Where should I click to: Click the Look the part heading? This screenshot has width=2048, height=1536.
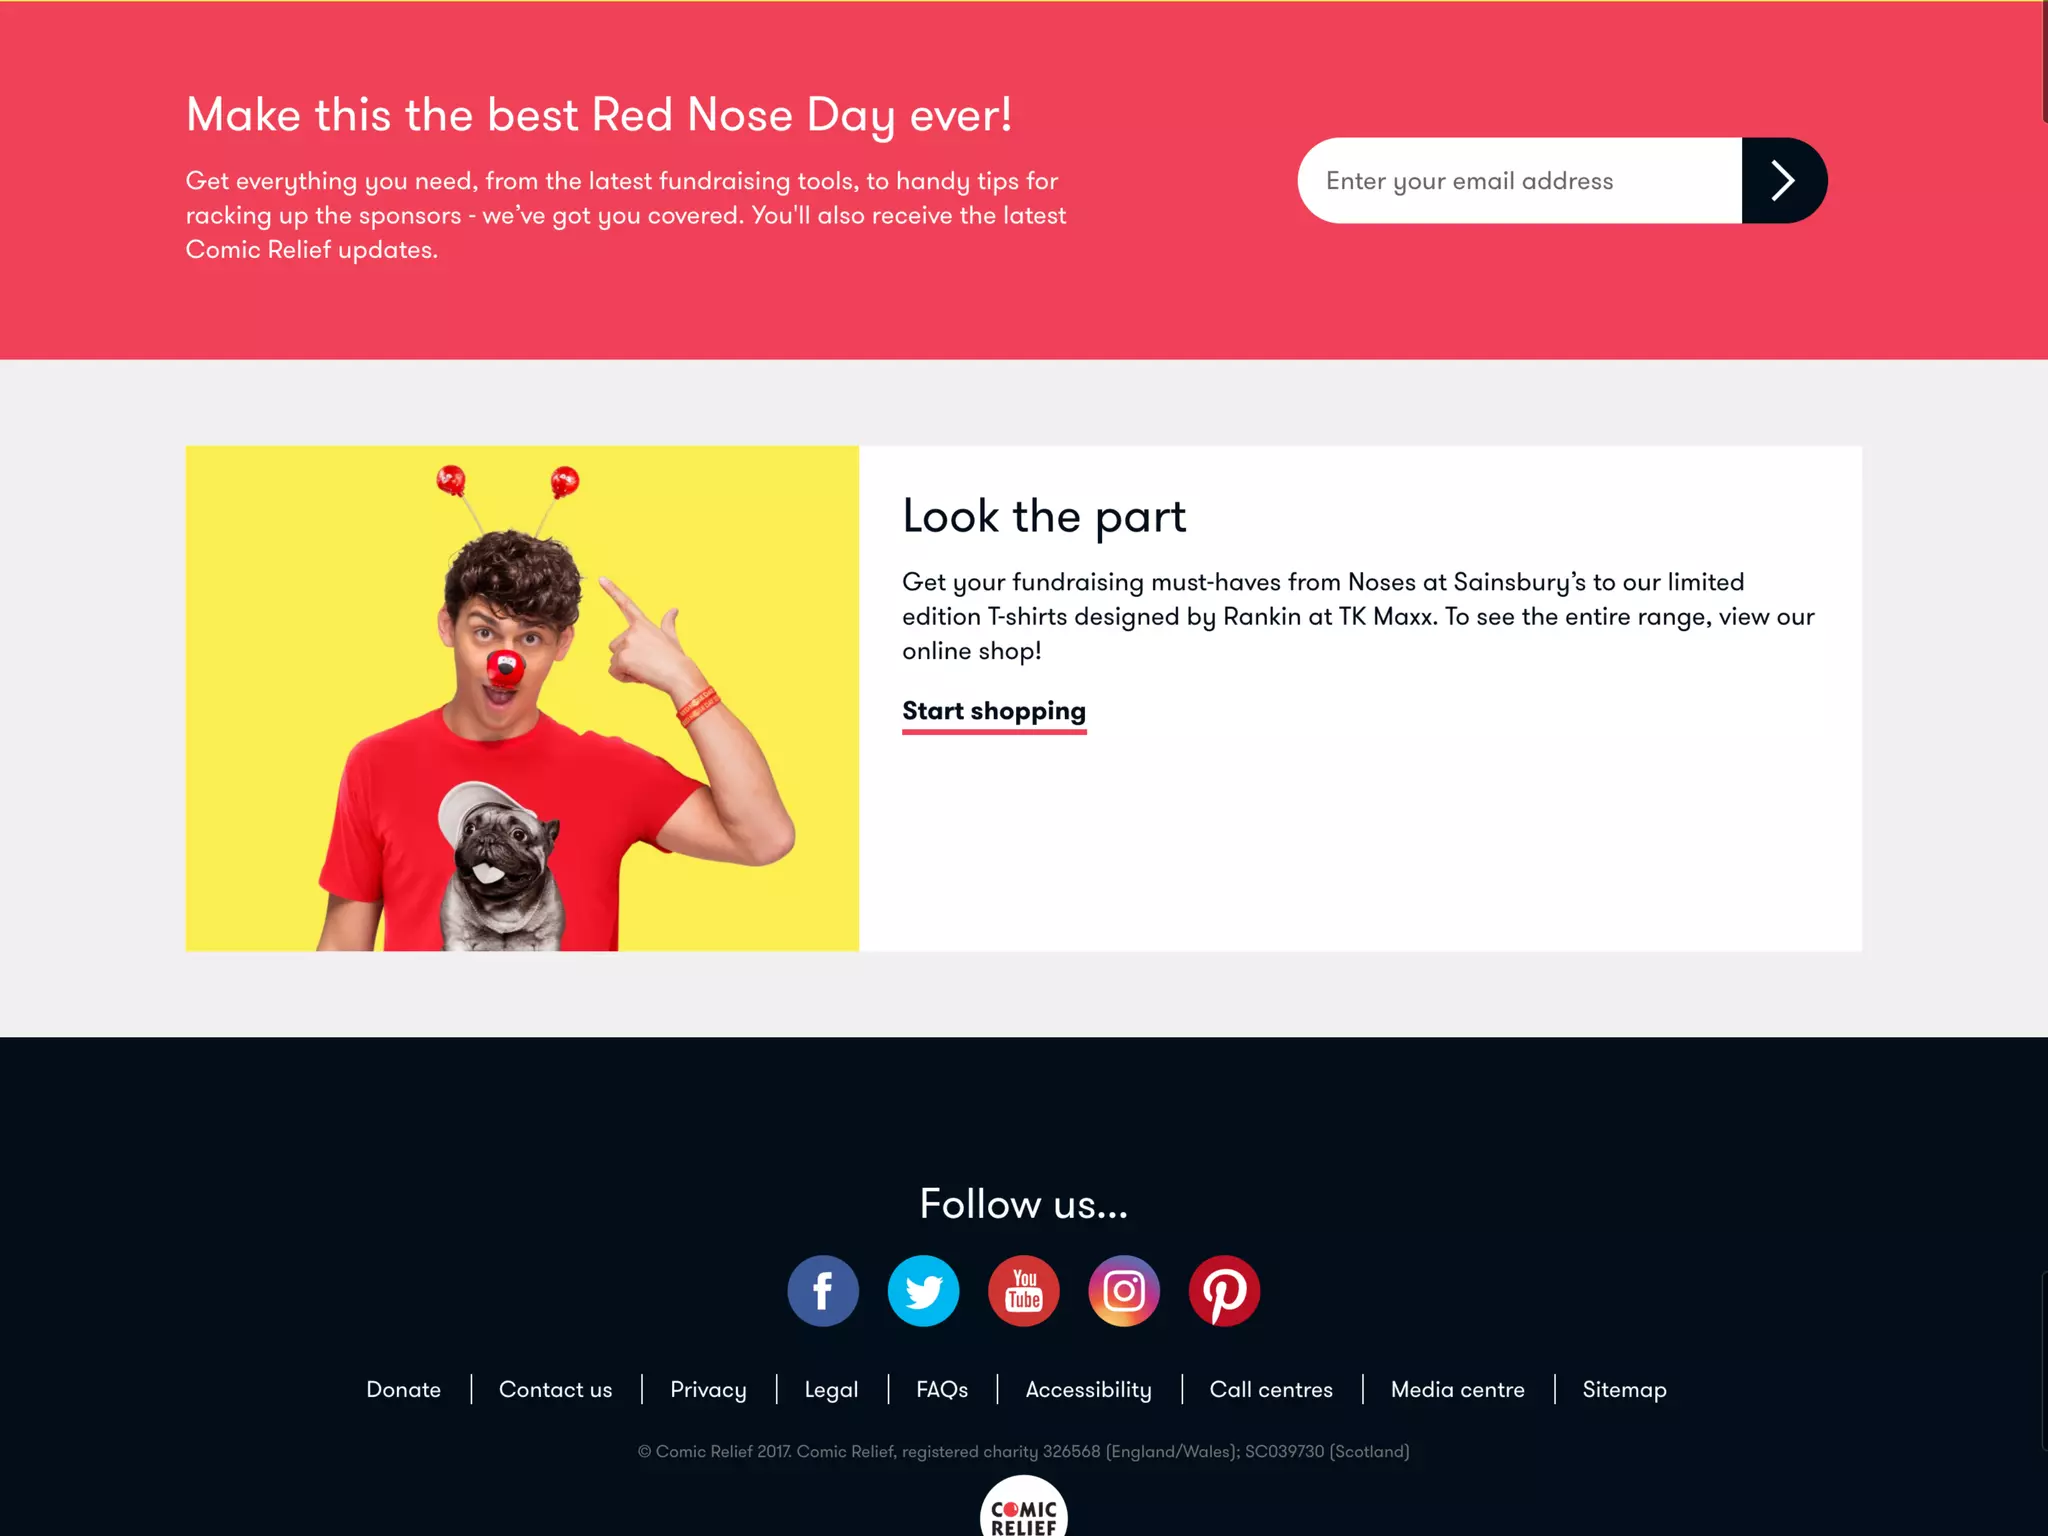tap(1044, 517)
